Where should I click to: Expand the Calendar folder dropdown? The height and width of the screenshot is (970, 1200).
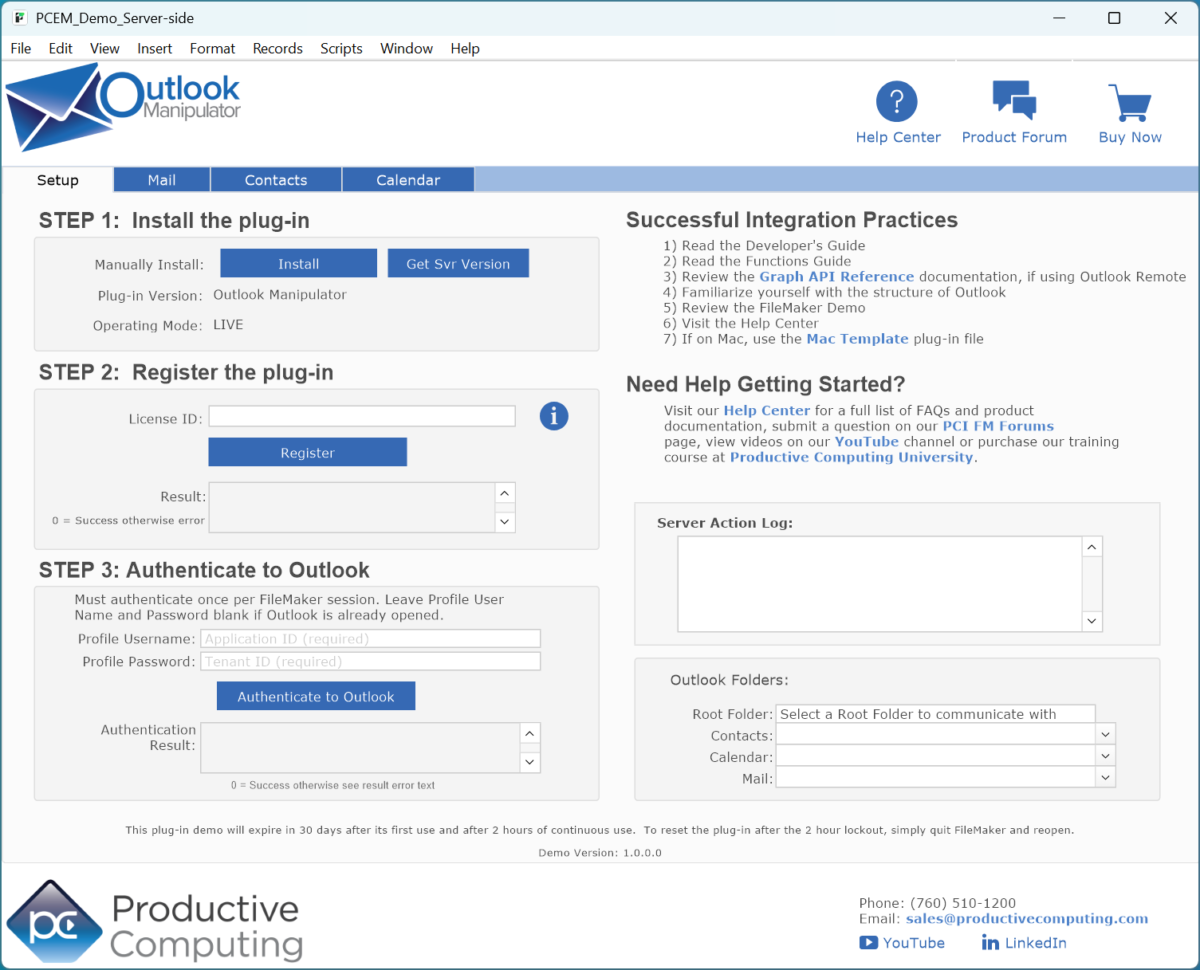point(1105,757)
